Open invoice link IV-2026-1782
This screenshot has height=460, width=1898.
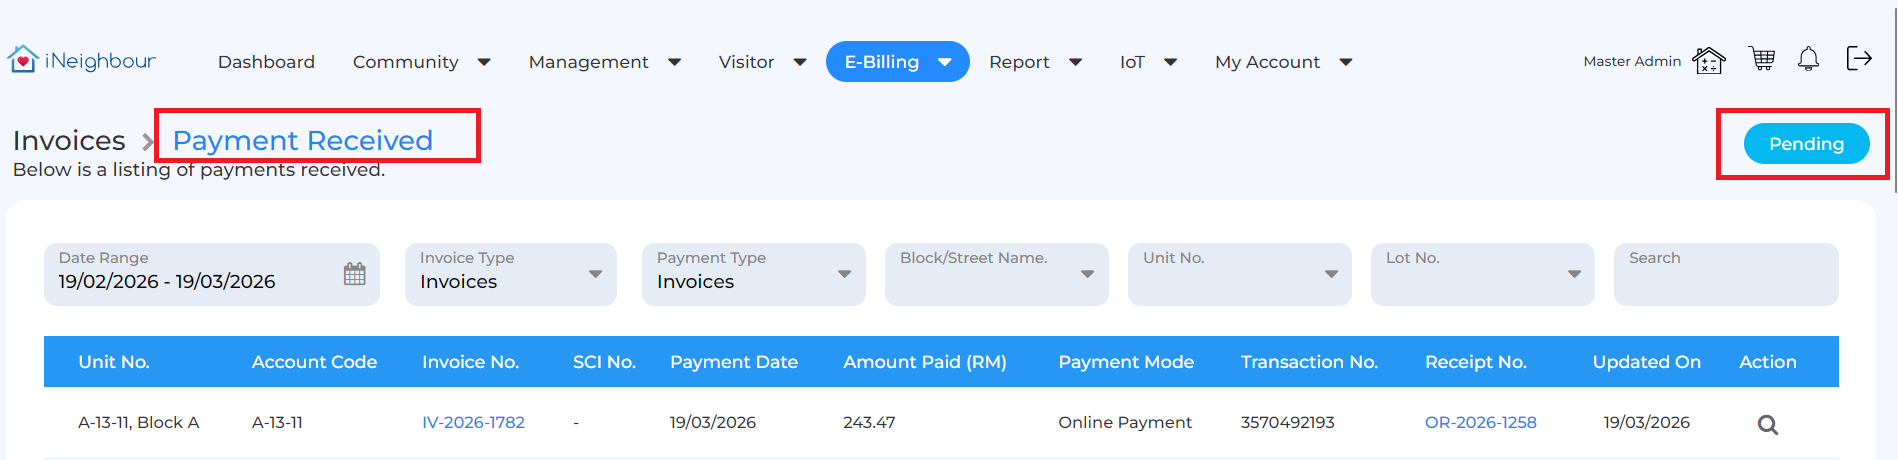pos(473,422)
